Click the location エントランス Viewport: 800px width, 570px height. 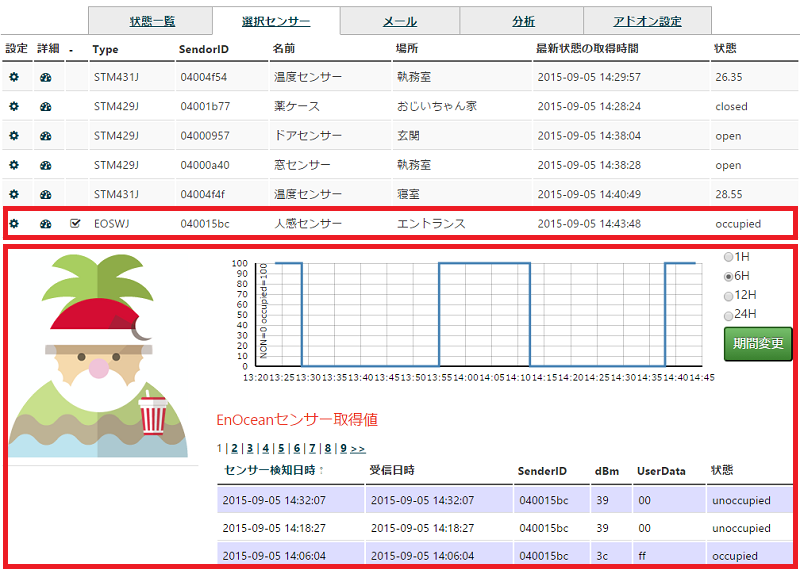coord(431,224)
